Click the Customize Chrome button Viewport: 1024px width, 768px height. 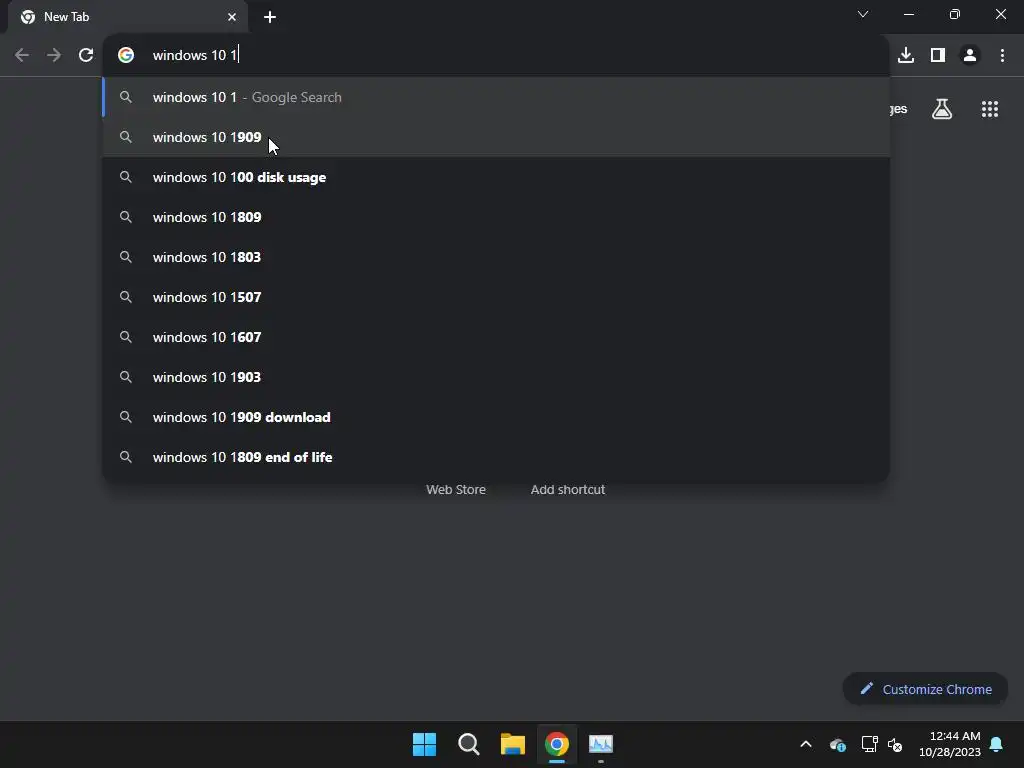pyautogui.click(x=925, y=689)
